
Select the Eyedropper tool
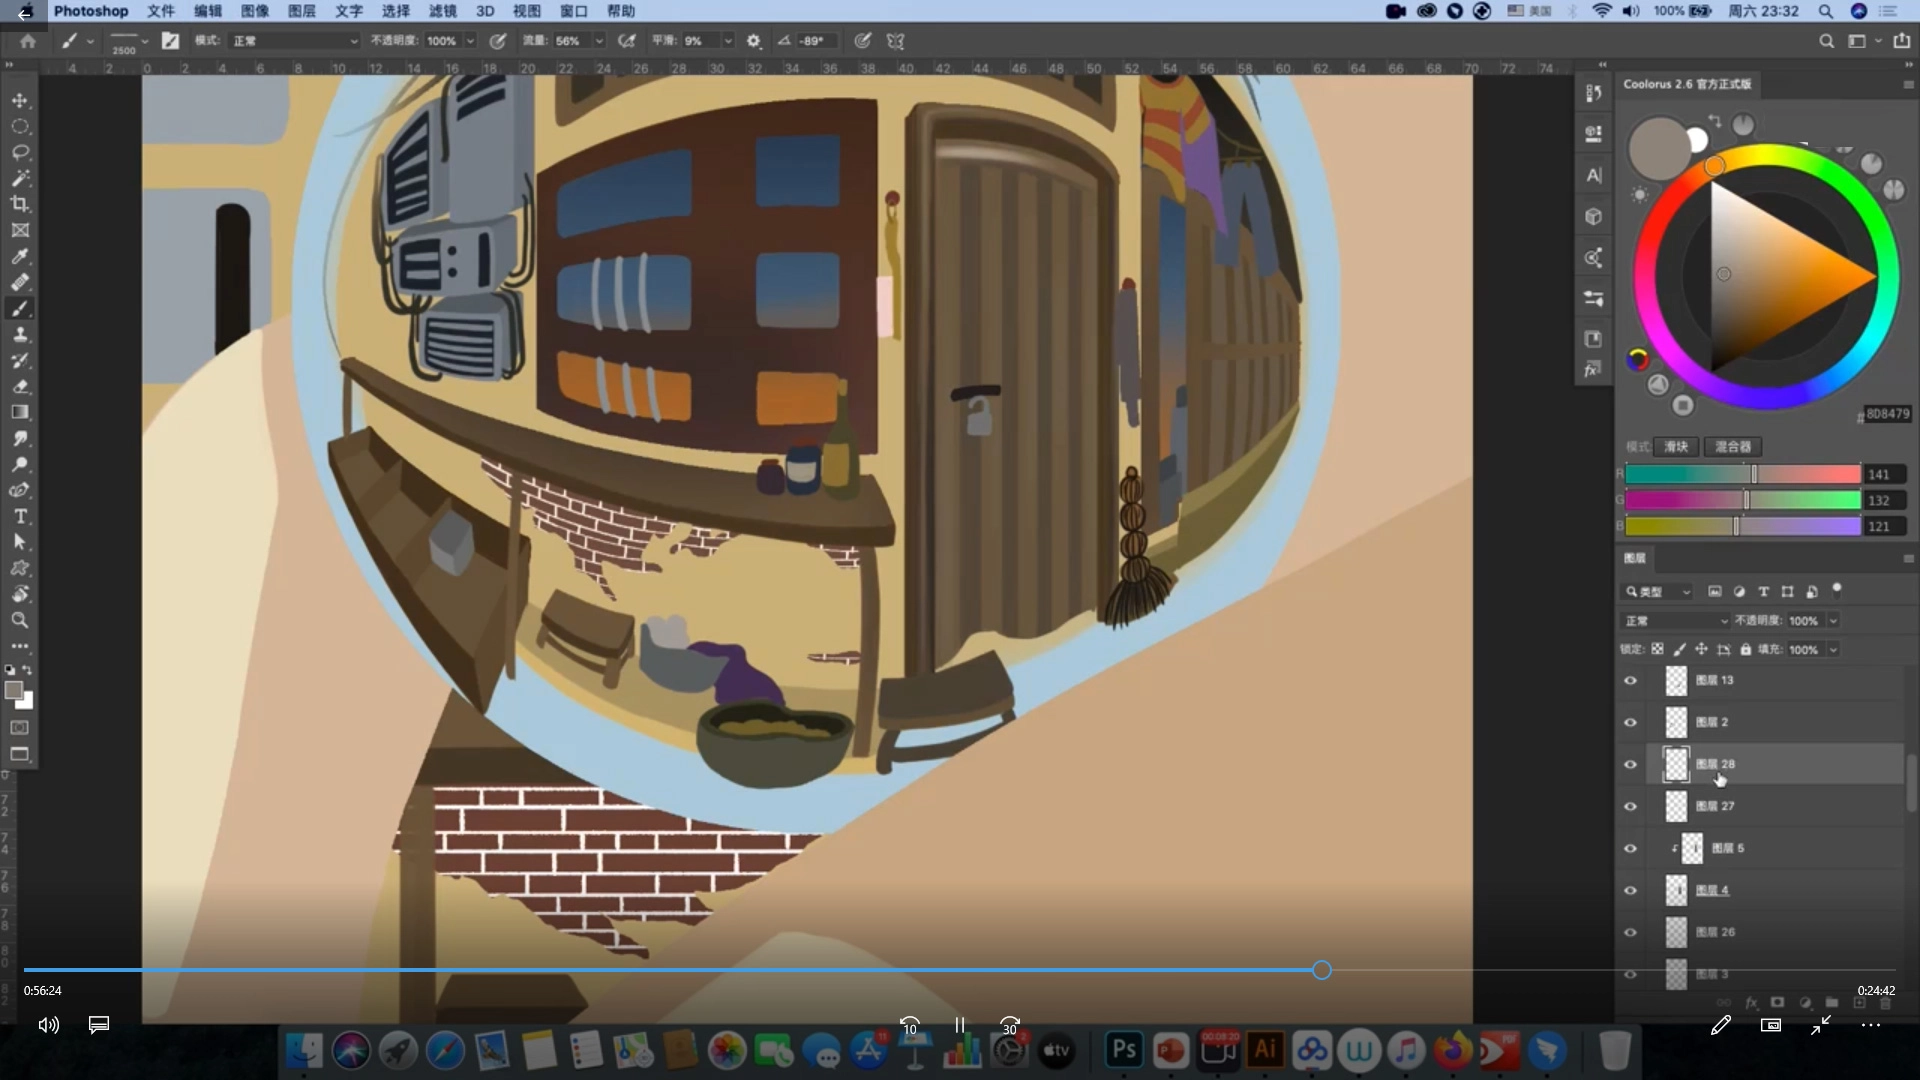pos(20,256)
